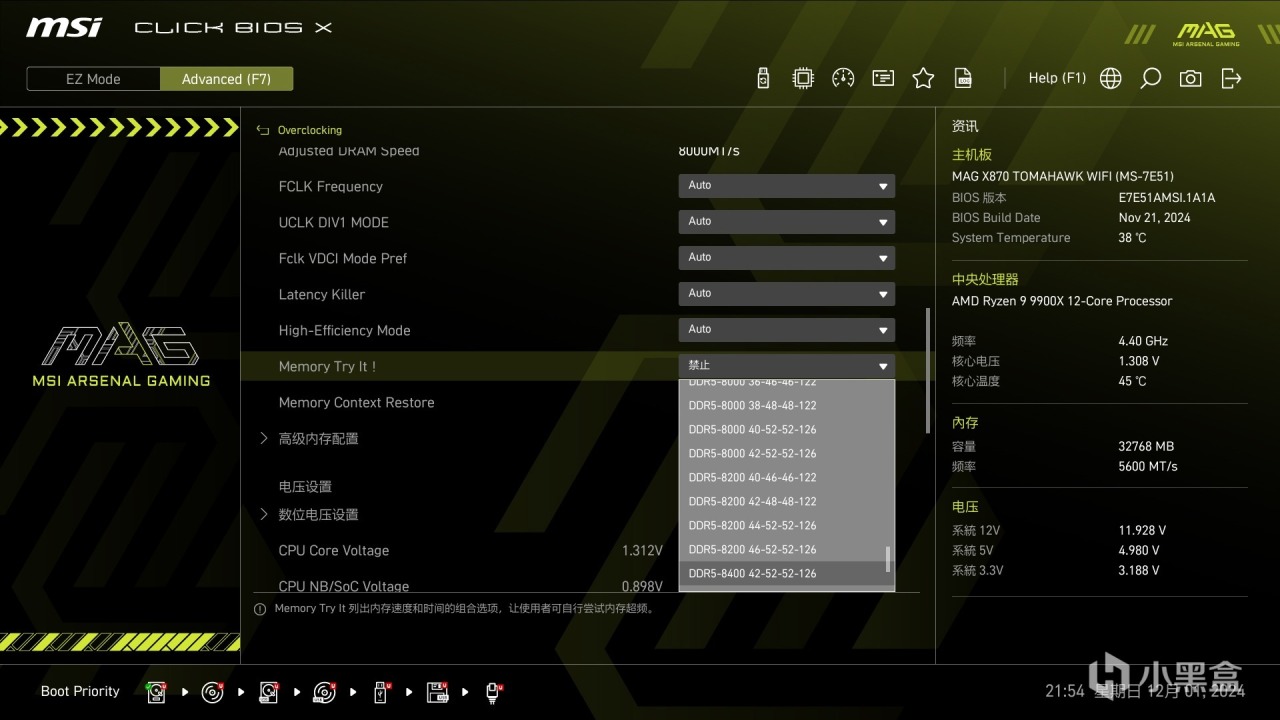
Task: Click BIOS version E7E51AMSI.1A1A
Action: pyautogui.click(x=1167, y=198)
